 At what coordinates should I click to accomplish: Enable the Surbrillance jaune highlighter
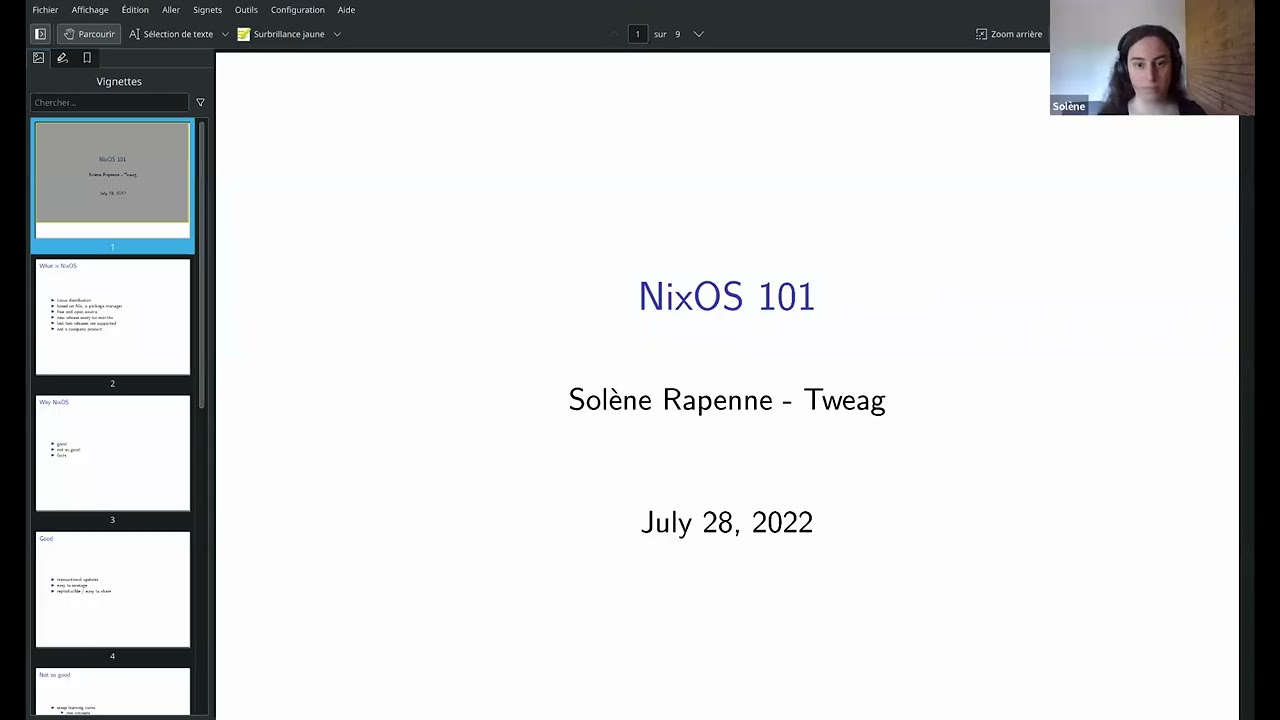pos(281,34)
